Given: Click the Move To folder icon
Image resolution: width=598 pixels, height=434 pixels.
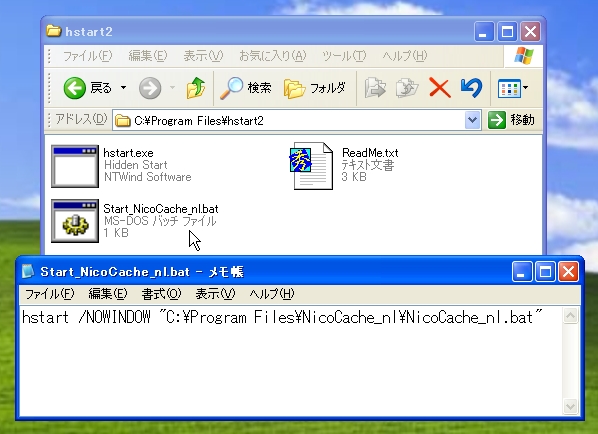Looking at the screenshot, I should [x=375, y=88].
